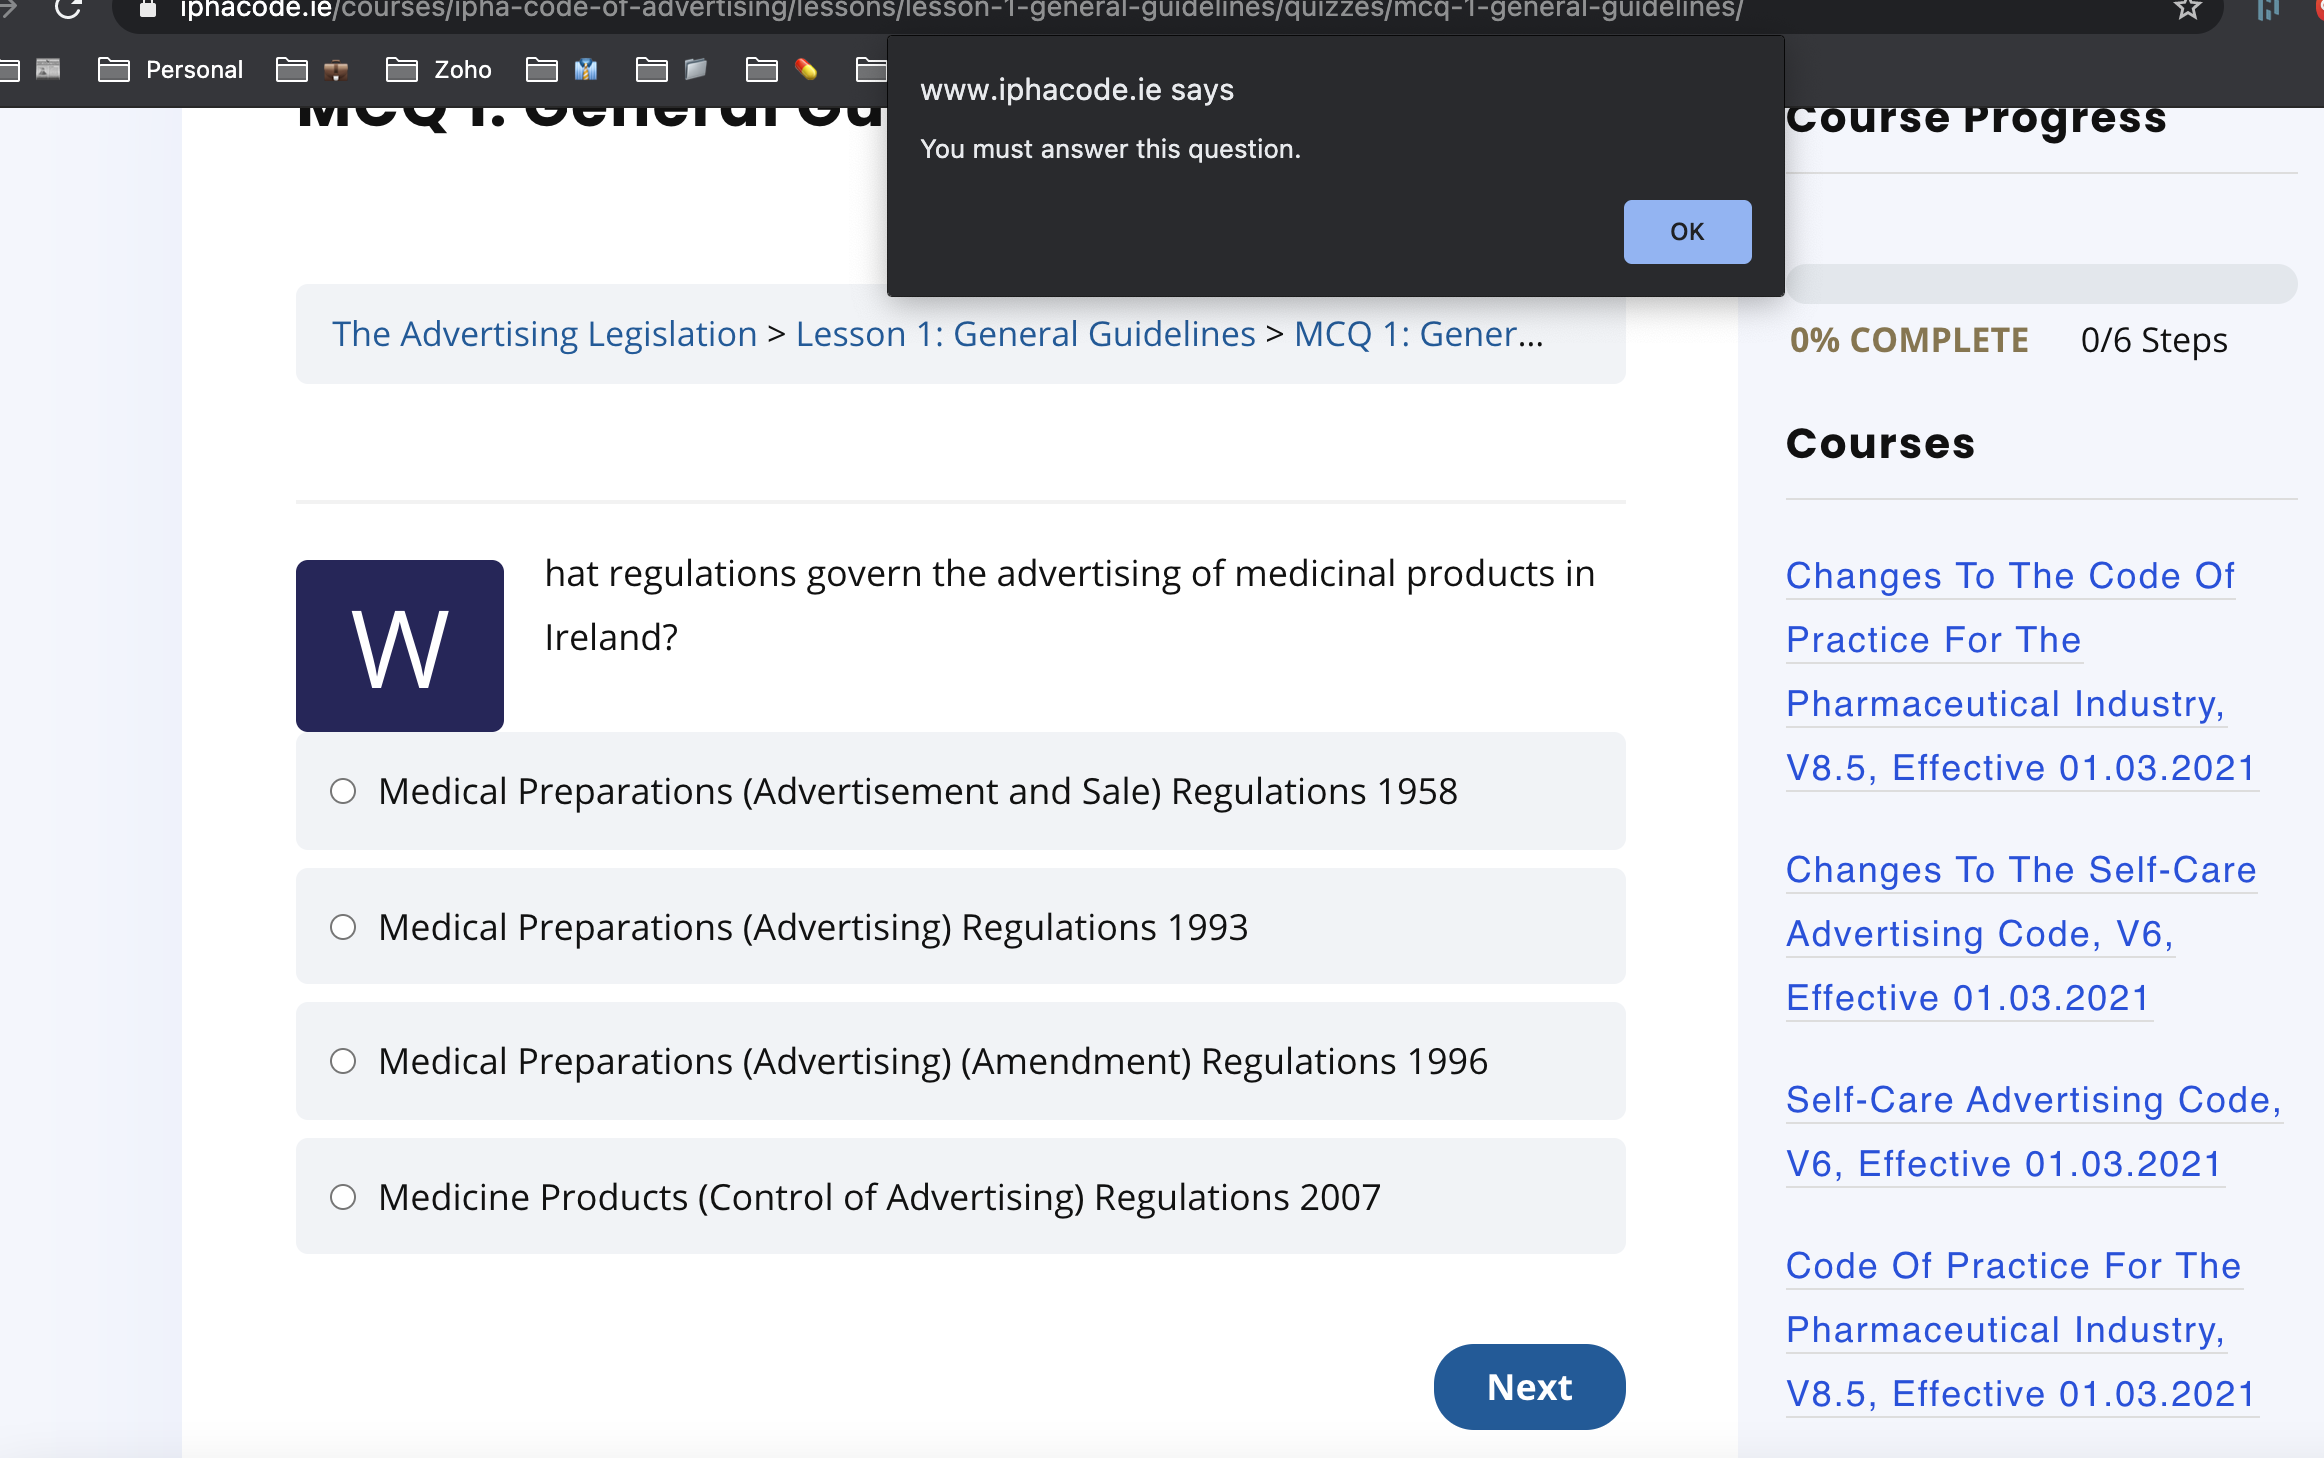Select Medical Preparations (Advertising) Regulations 1993
This screenshot has height=1458, width=2324.
(343, 928)
